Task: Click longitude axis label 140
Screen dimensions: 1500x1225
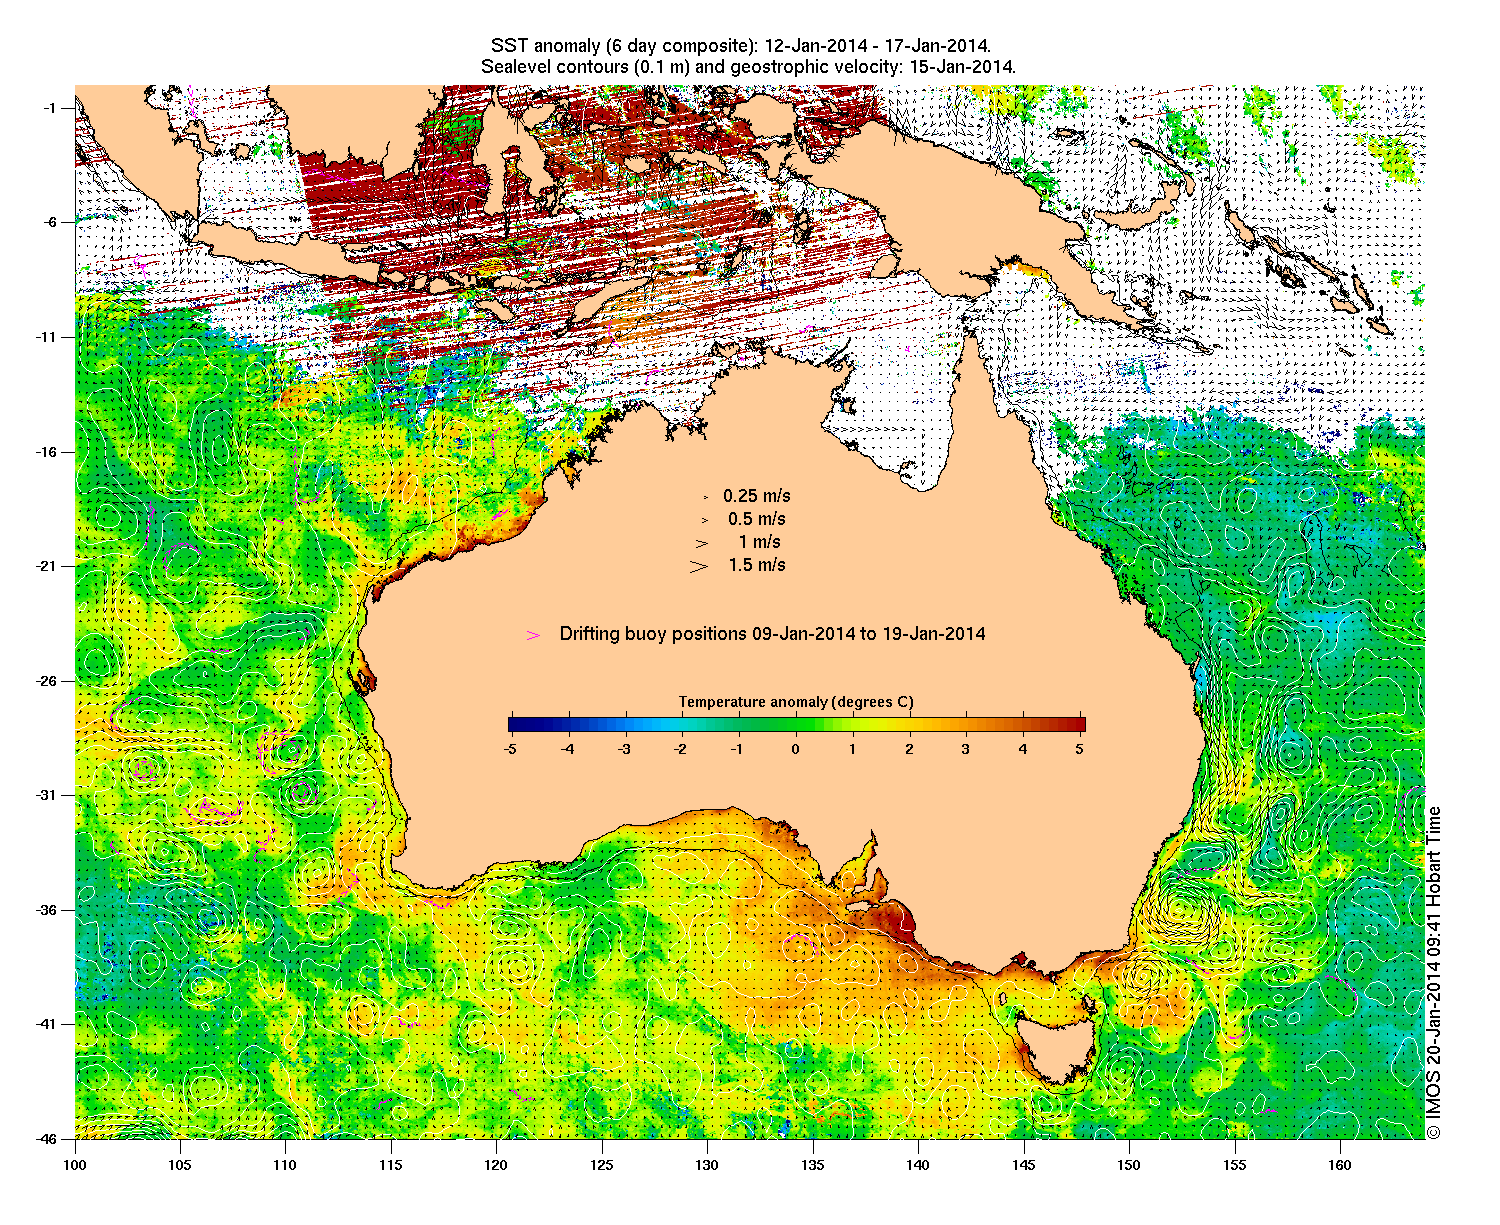Action: click(918, 1164)
